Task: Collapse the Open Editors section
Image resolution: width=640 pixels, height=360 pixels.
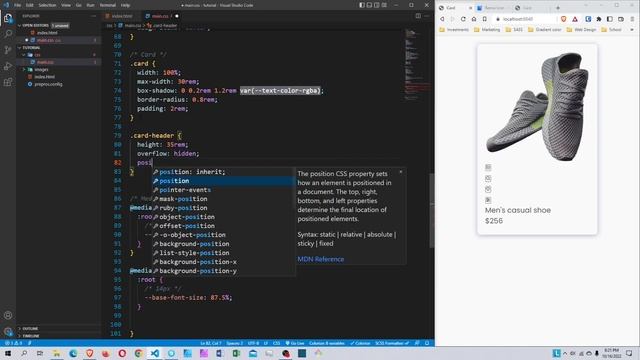Action: (x=19, y=25)
